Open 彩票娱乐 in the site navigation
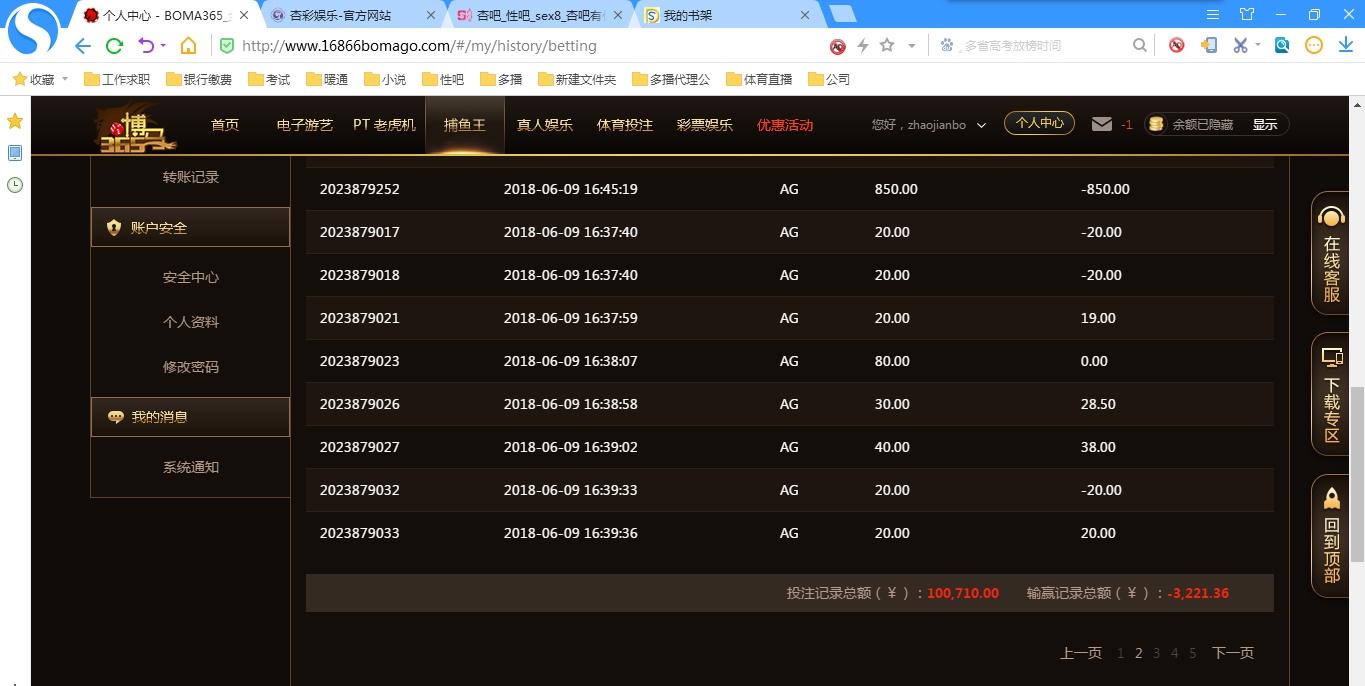This screenshot has width=1365, height=686. [705, 125]
